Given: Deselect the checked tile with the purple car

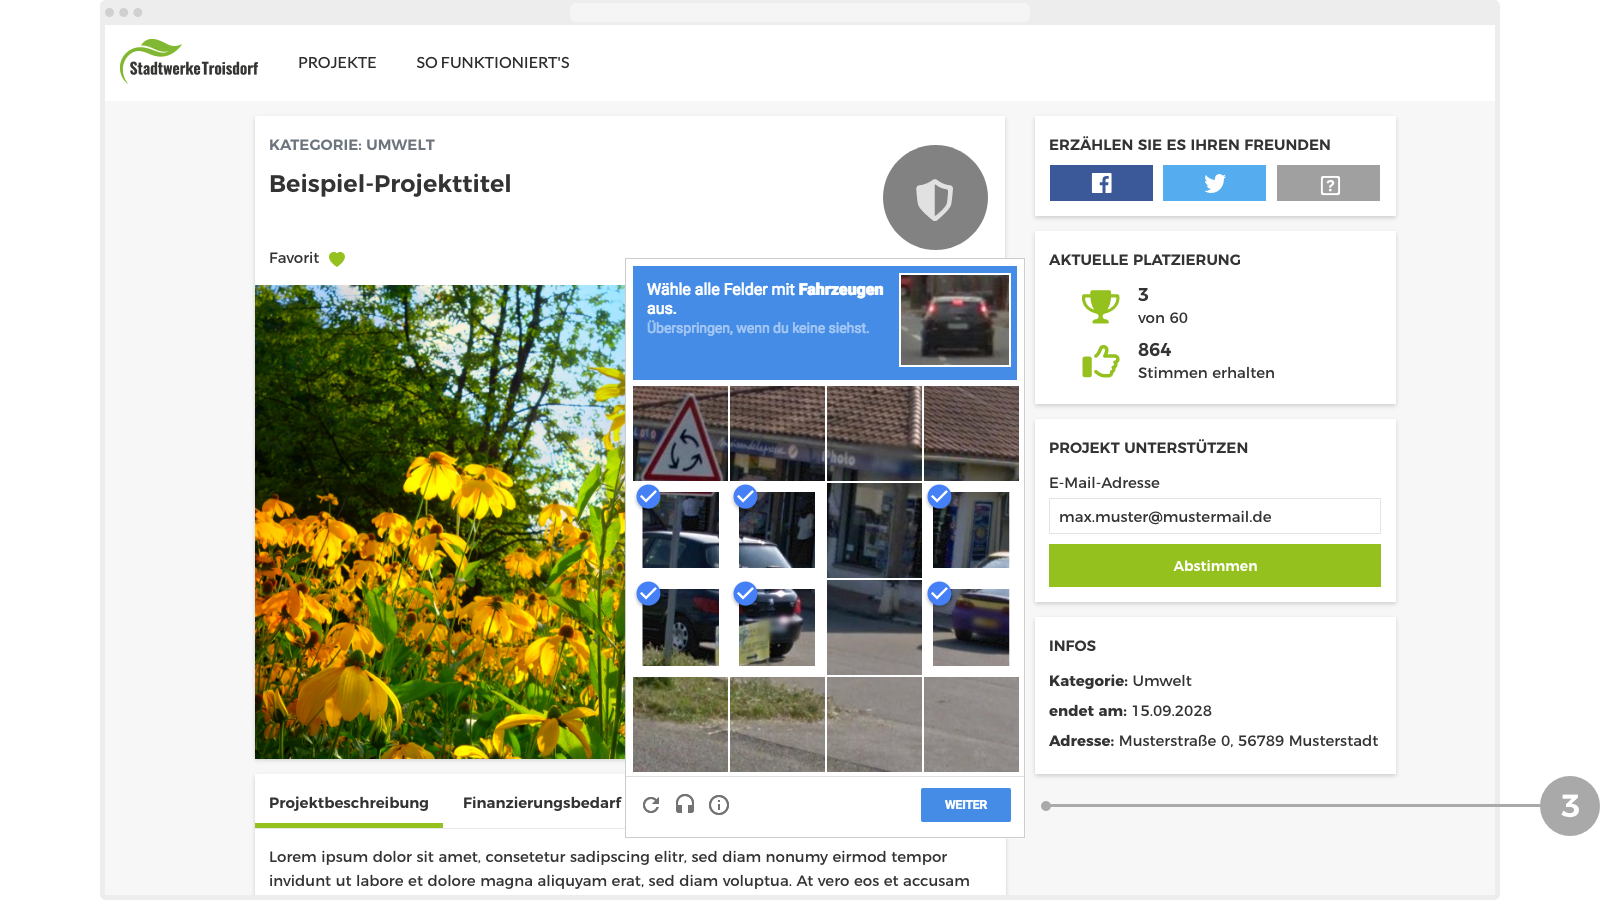Looking at the screenshot, I should pyautogui.click(x=971, y=628).
